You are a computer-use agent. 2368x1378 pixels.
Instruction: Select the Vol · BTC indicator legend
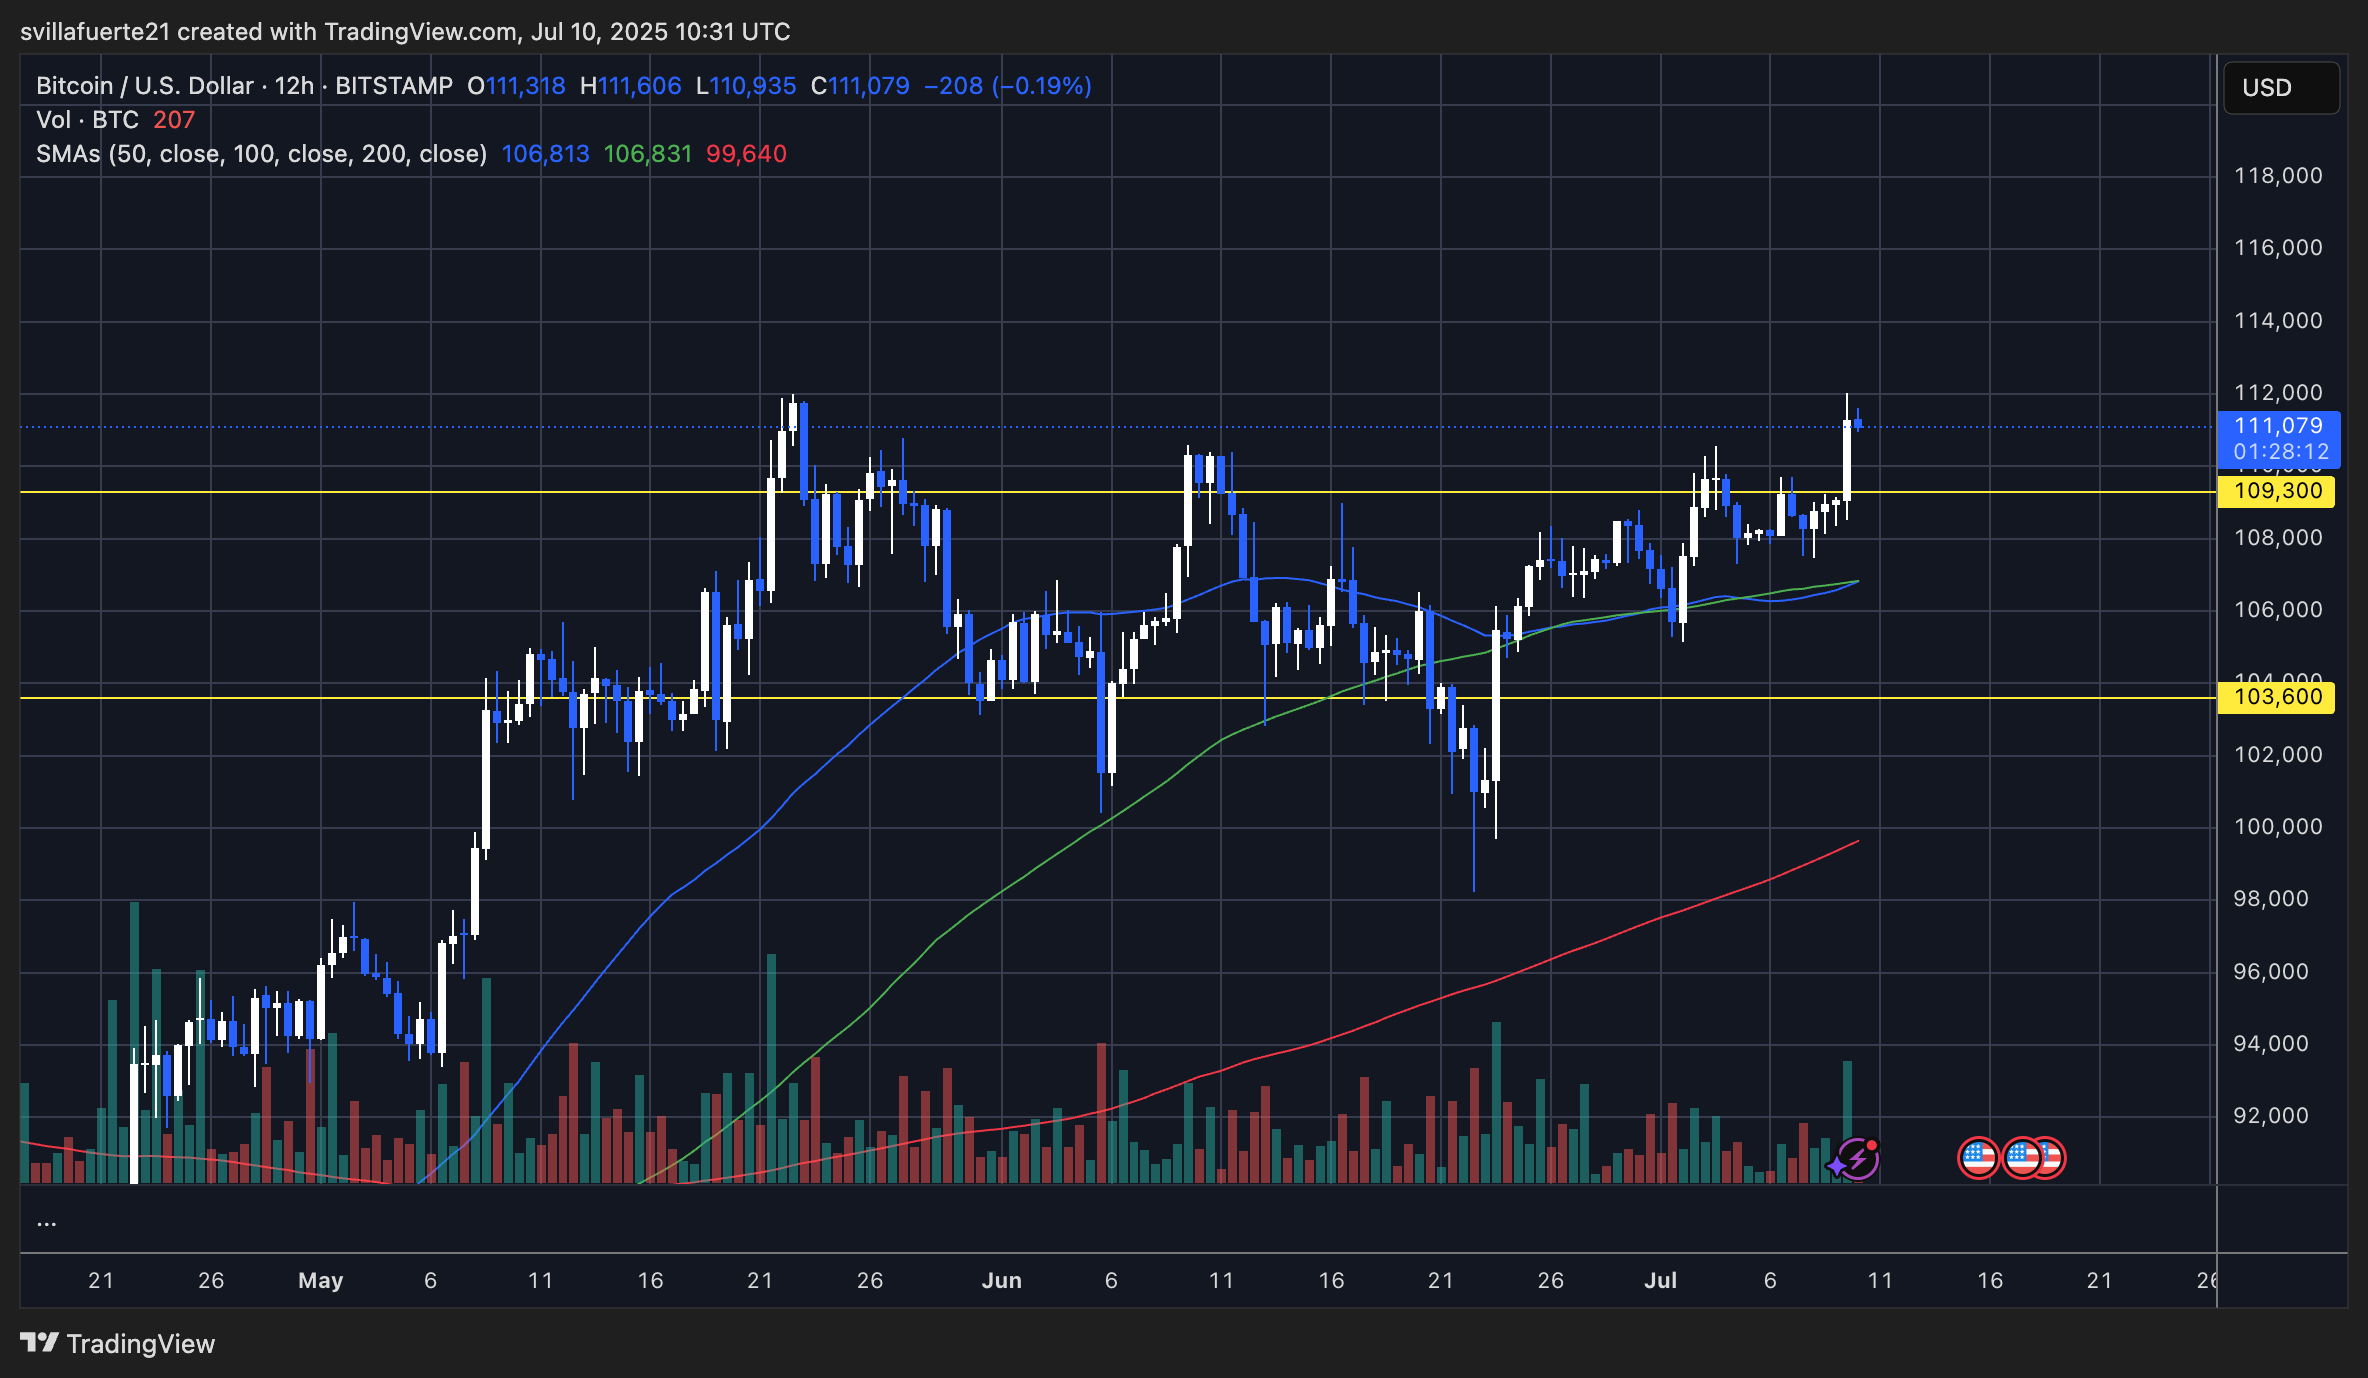[87, 120]
